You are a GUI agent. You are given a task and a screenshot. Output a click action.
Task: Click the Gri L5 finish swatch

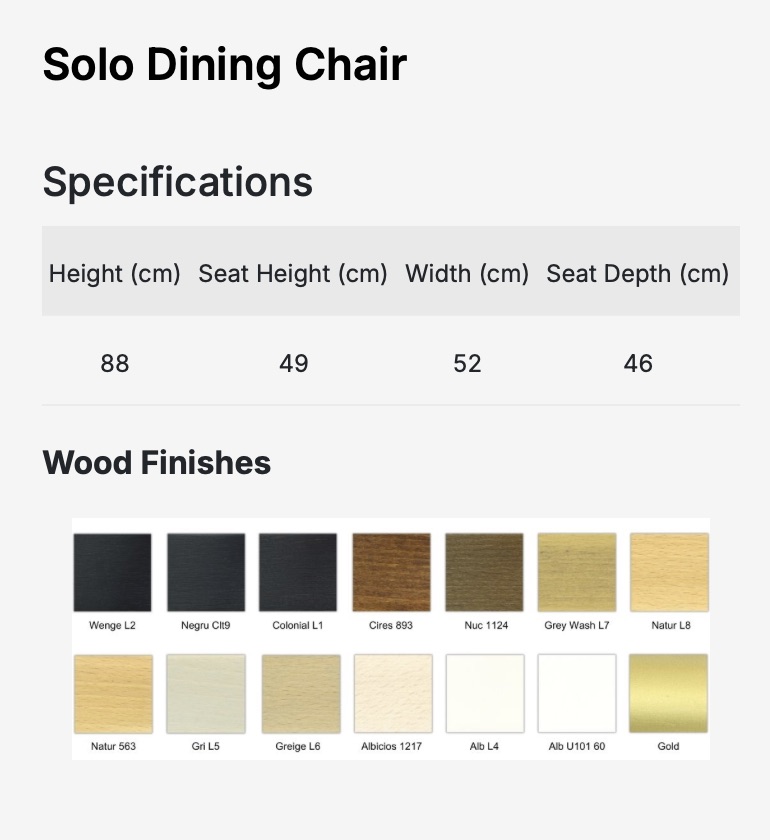point(205,694)
